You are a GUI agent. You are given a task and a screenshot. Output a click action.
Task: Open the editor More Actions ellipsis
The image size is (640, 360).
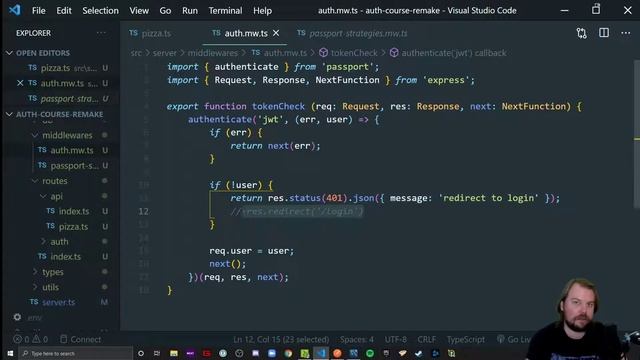(625, 33)
